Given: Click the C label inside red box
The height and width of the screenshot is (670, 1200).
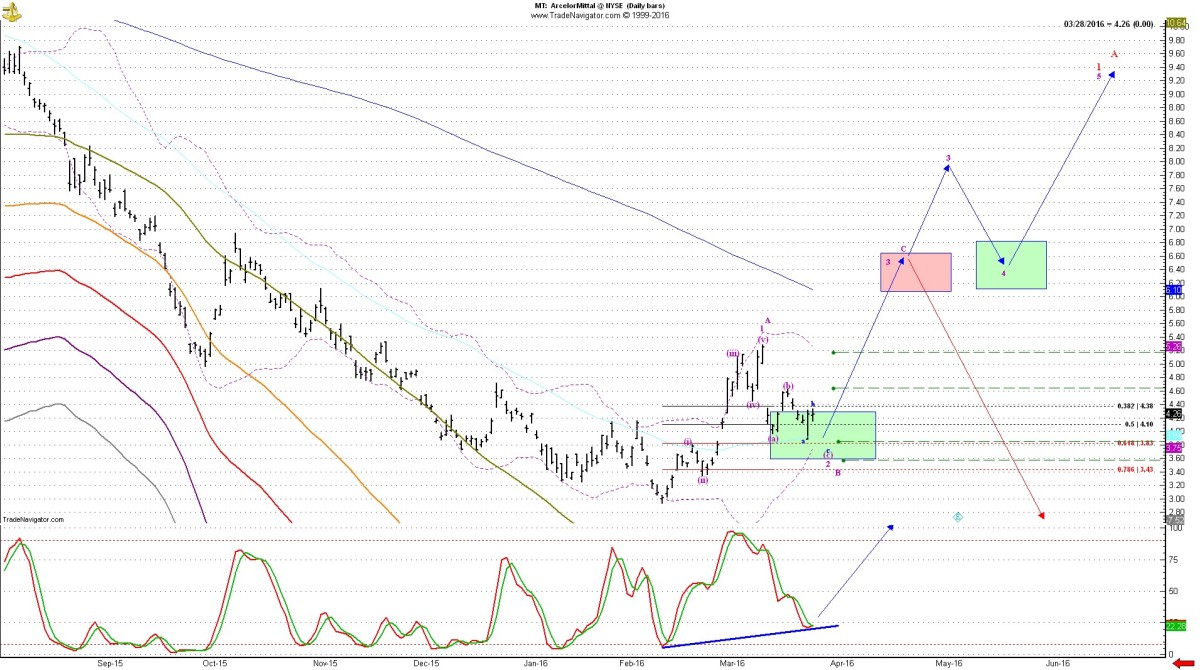Looking at the screenshot, I should coord(903,248).
